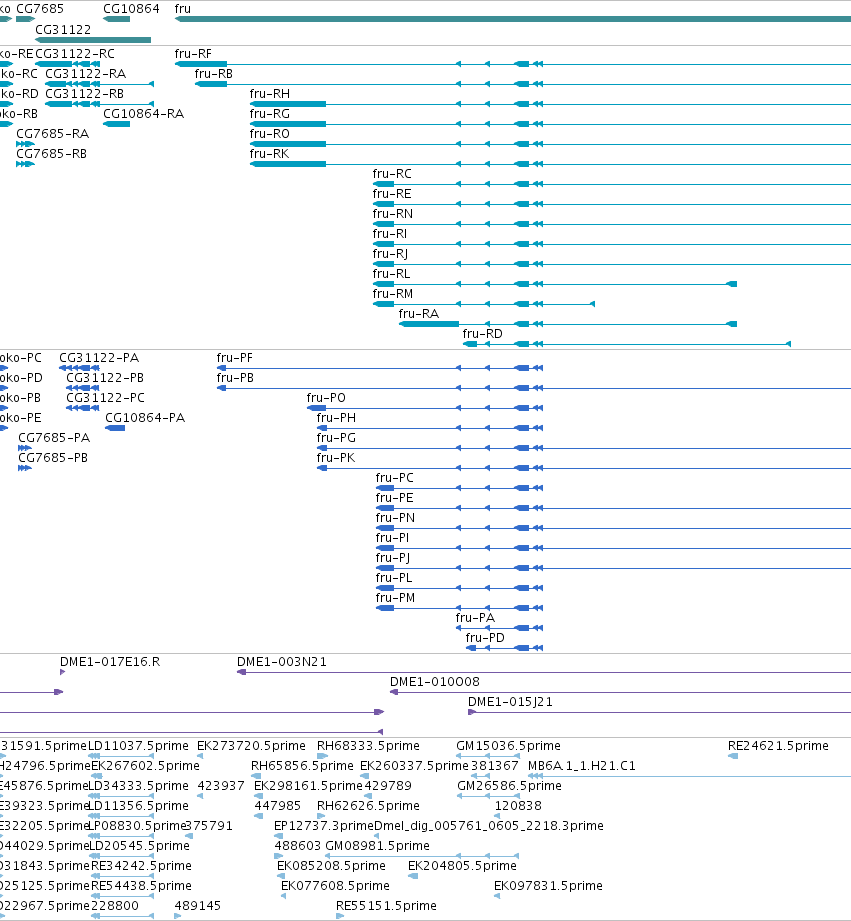This screenshot has height=921, width=851.
Task: Click protein fru-PF label
Action: 234,358
